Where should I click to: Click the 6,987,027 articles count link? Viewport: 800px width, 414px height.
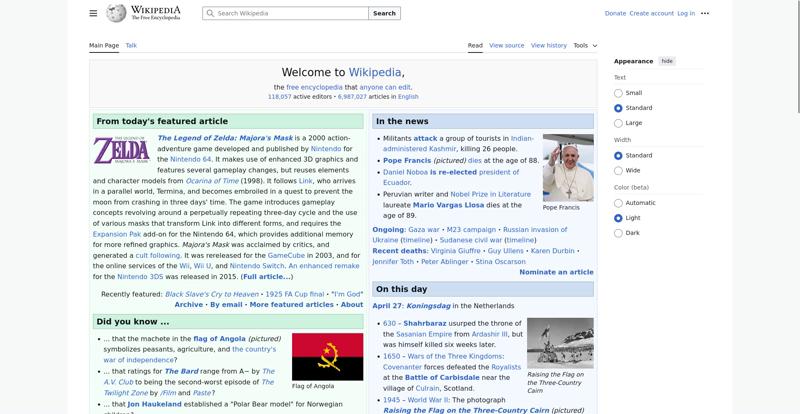(352, 96)
